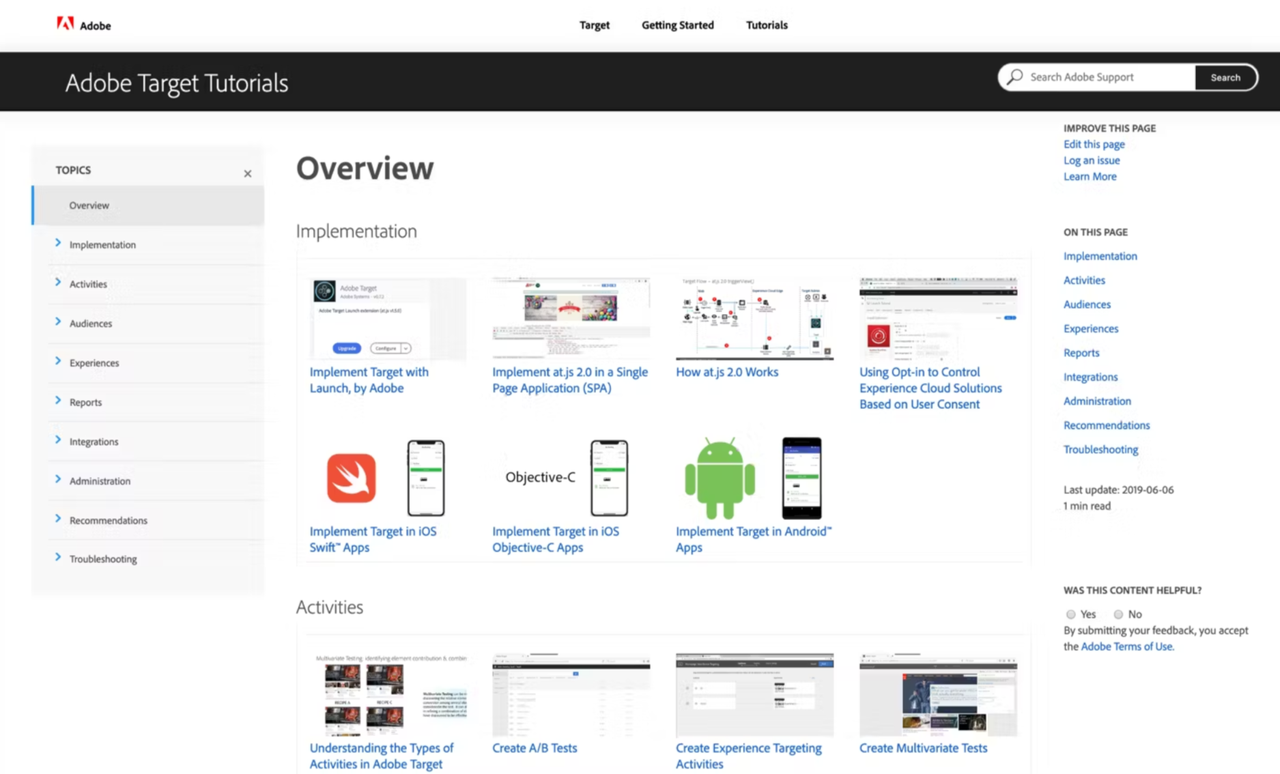
Task: Open the Target menu in top navigation
Action: pos(594,25)
